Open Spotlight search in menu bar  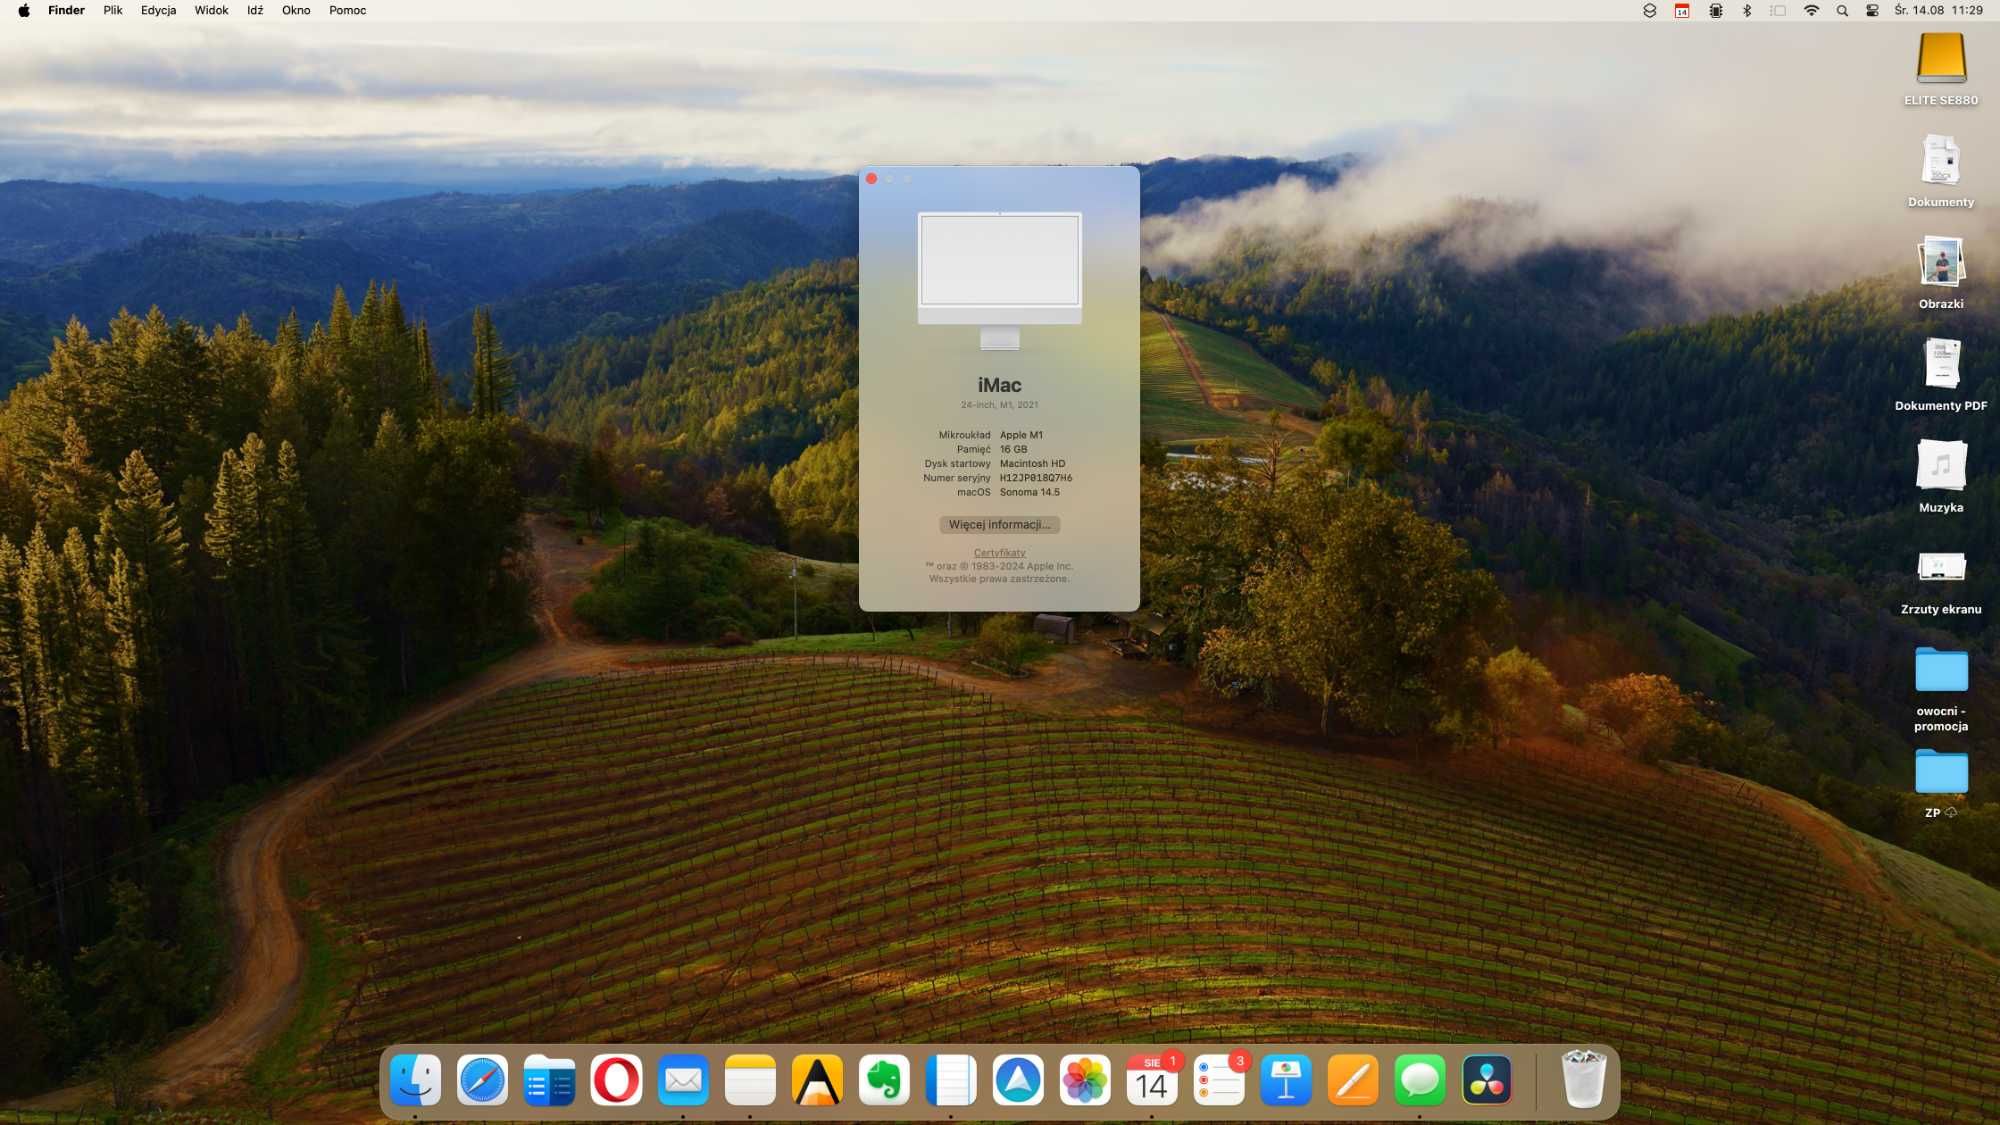click(1842, 10)
